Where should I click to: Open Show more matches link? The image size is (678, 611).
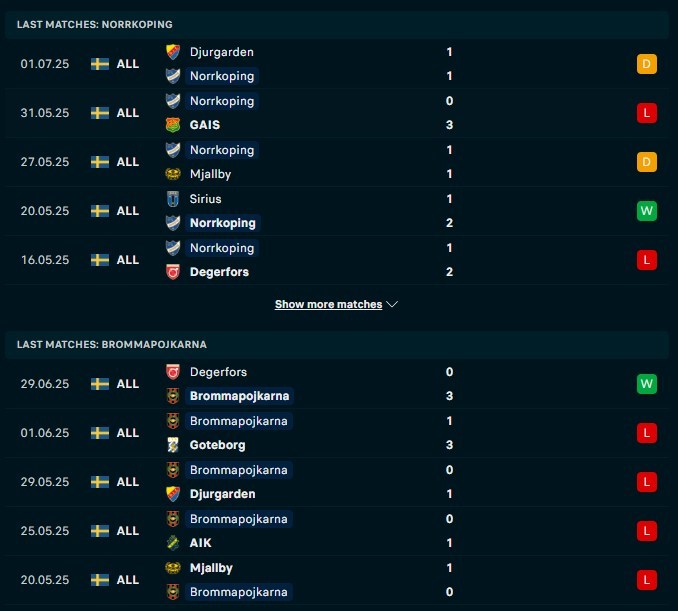coord(329,304)
